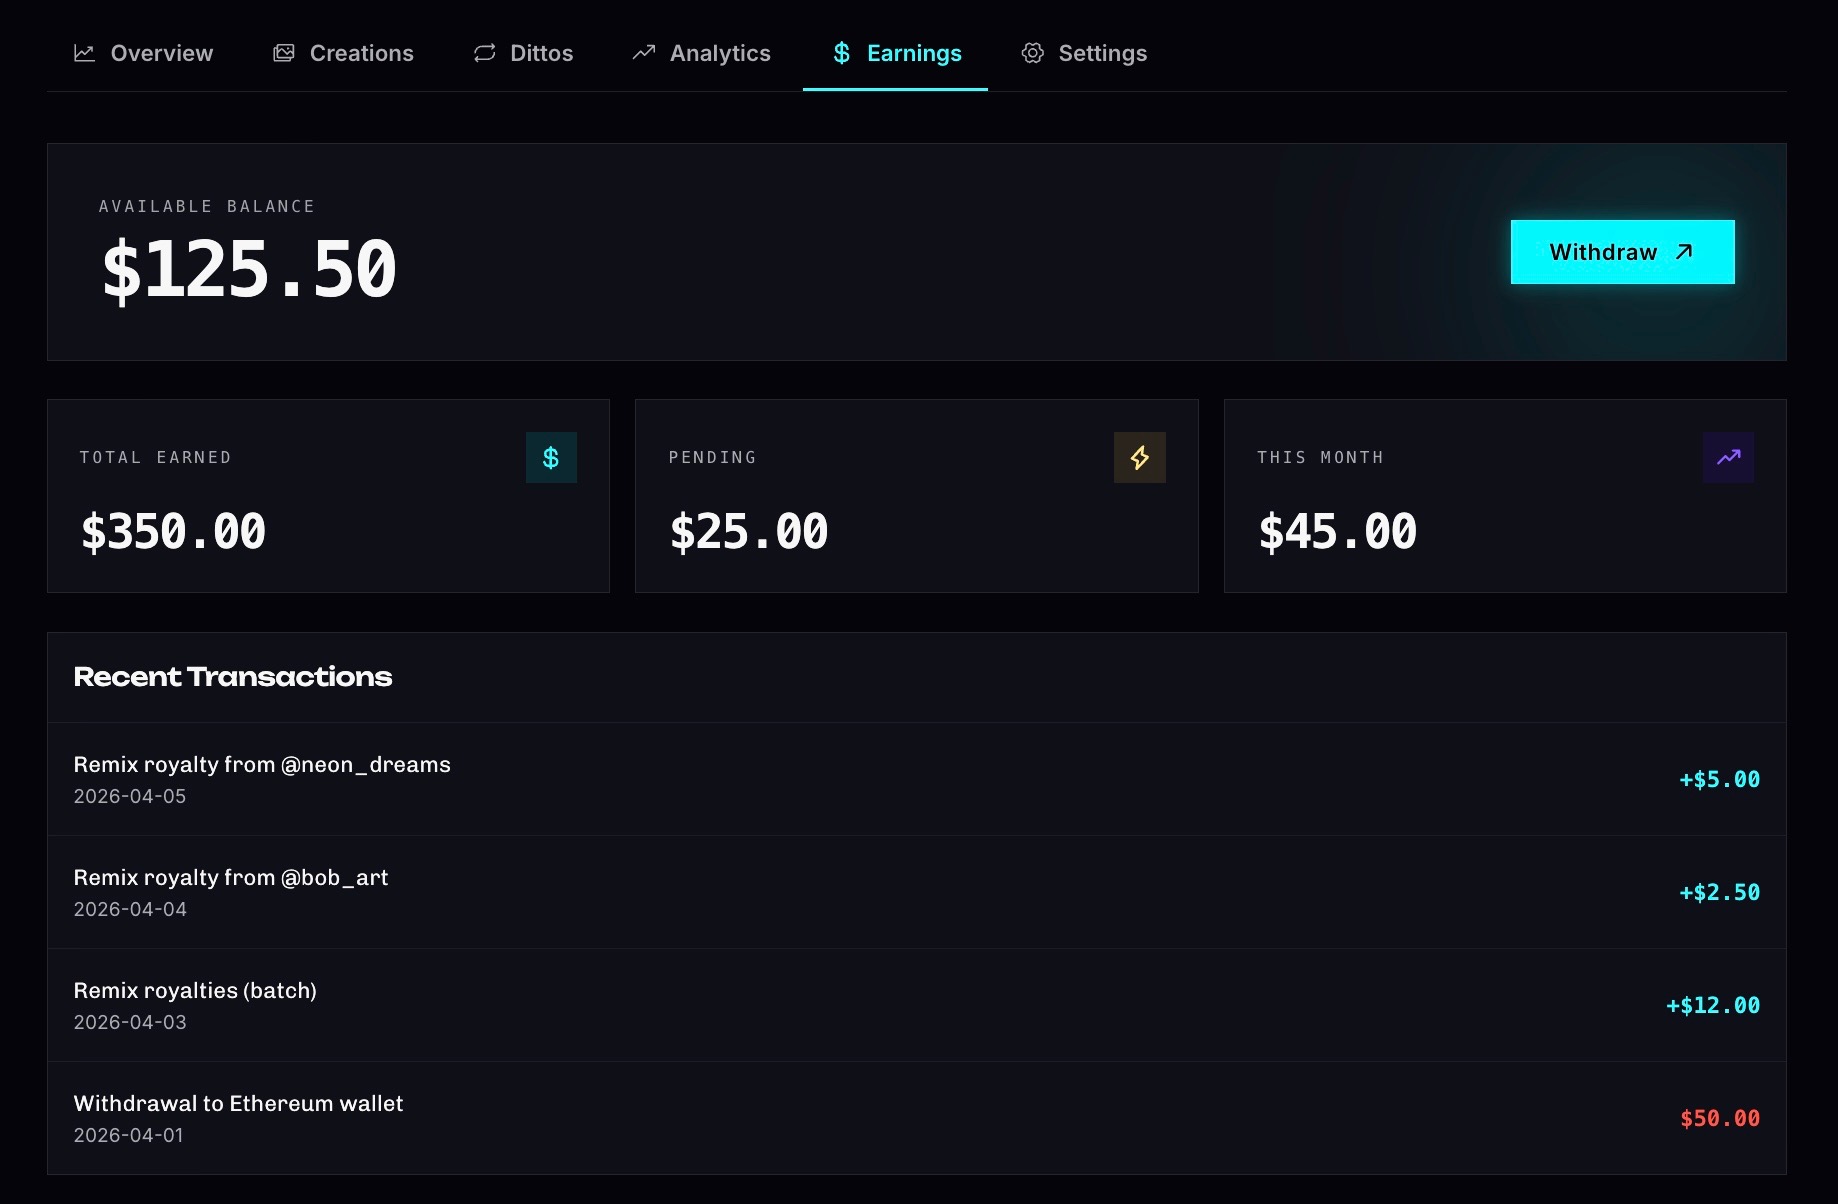
Task: Click the date 2026-04-01
Action: coord(129,1135)
